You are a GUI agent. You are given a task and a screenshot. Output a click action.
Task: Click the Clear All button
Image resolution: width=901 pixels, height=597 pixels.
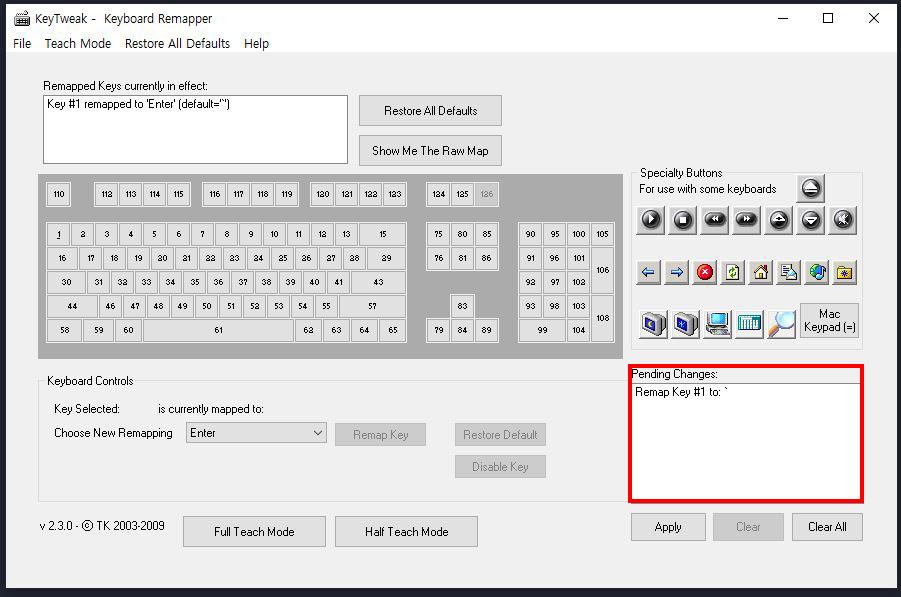pos(827,527)
